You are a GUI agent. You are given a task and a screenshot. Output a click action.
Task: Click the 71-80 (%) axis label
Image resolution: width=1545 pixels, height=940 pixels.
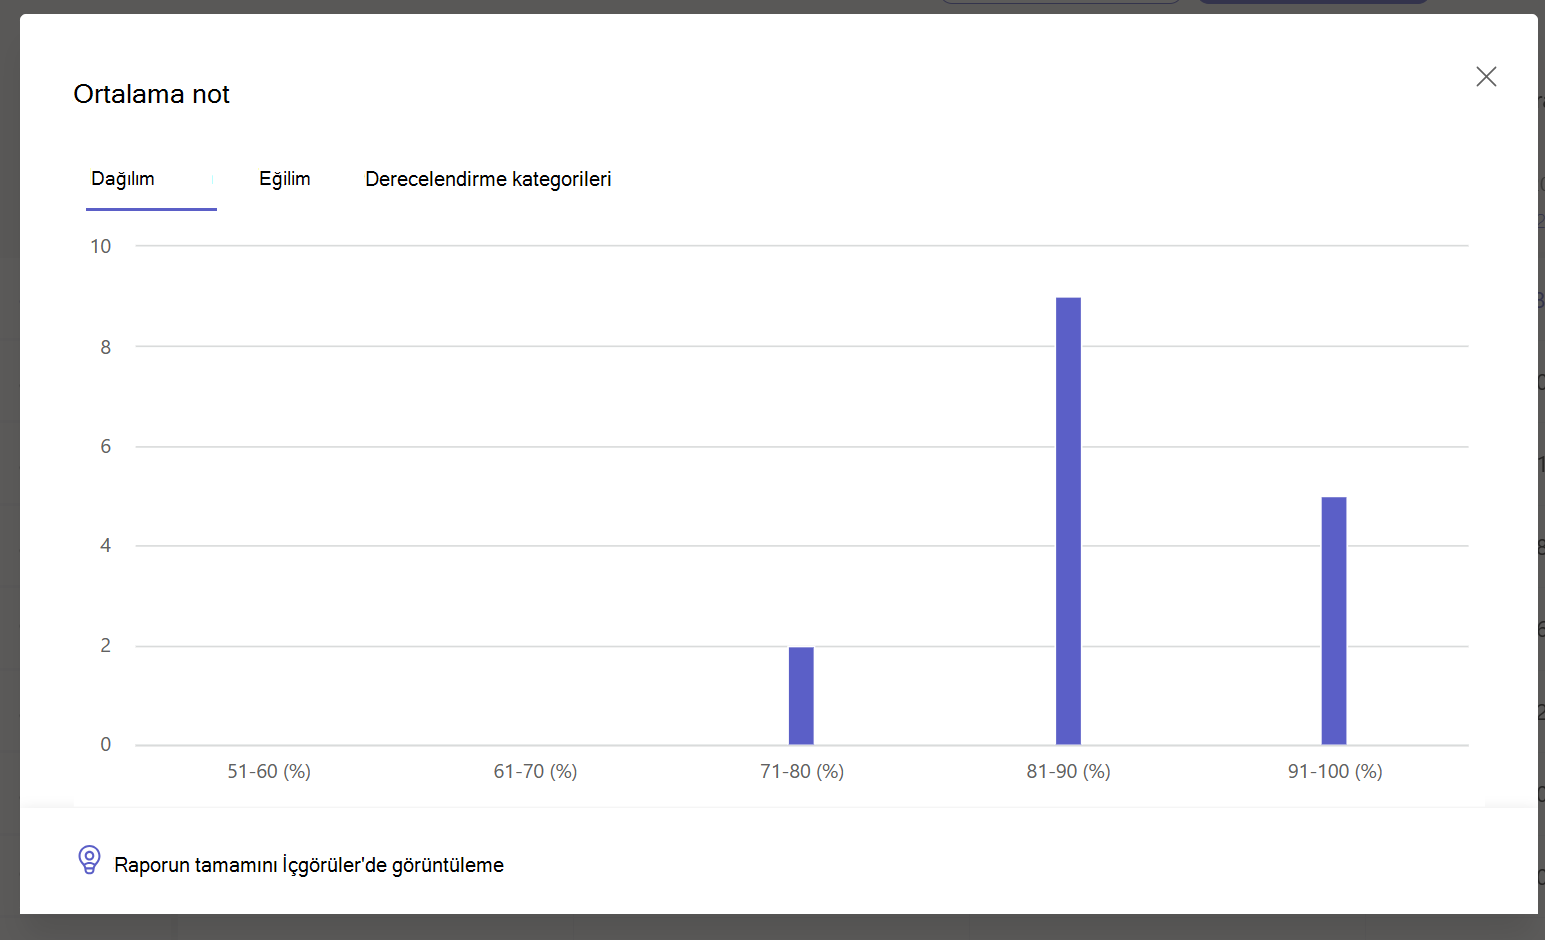(802, 771)
